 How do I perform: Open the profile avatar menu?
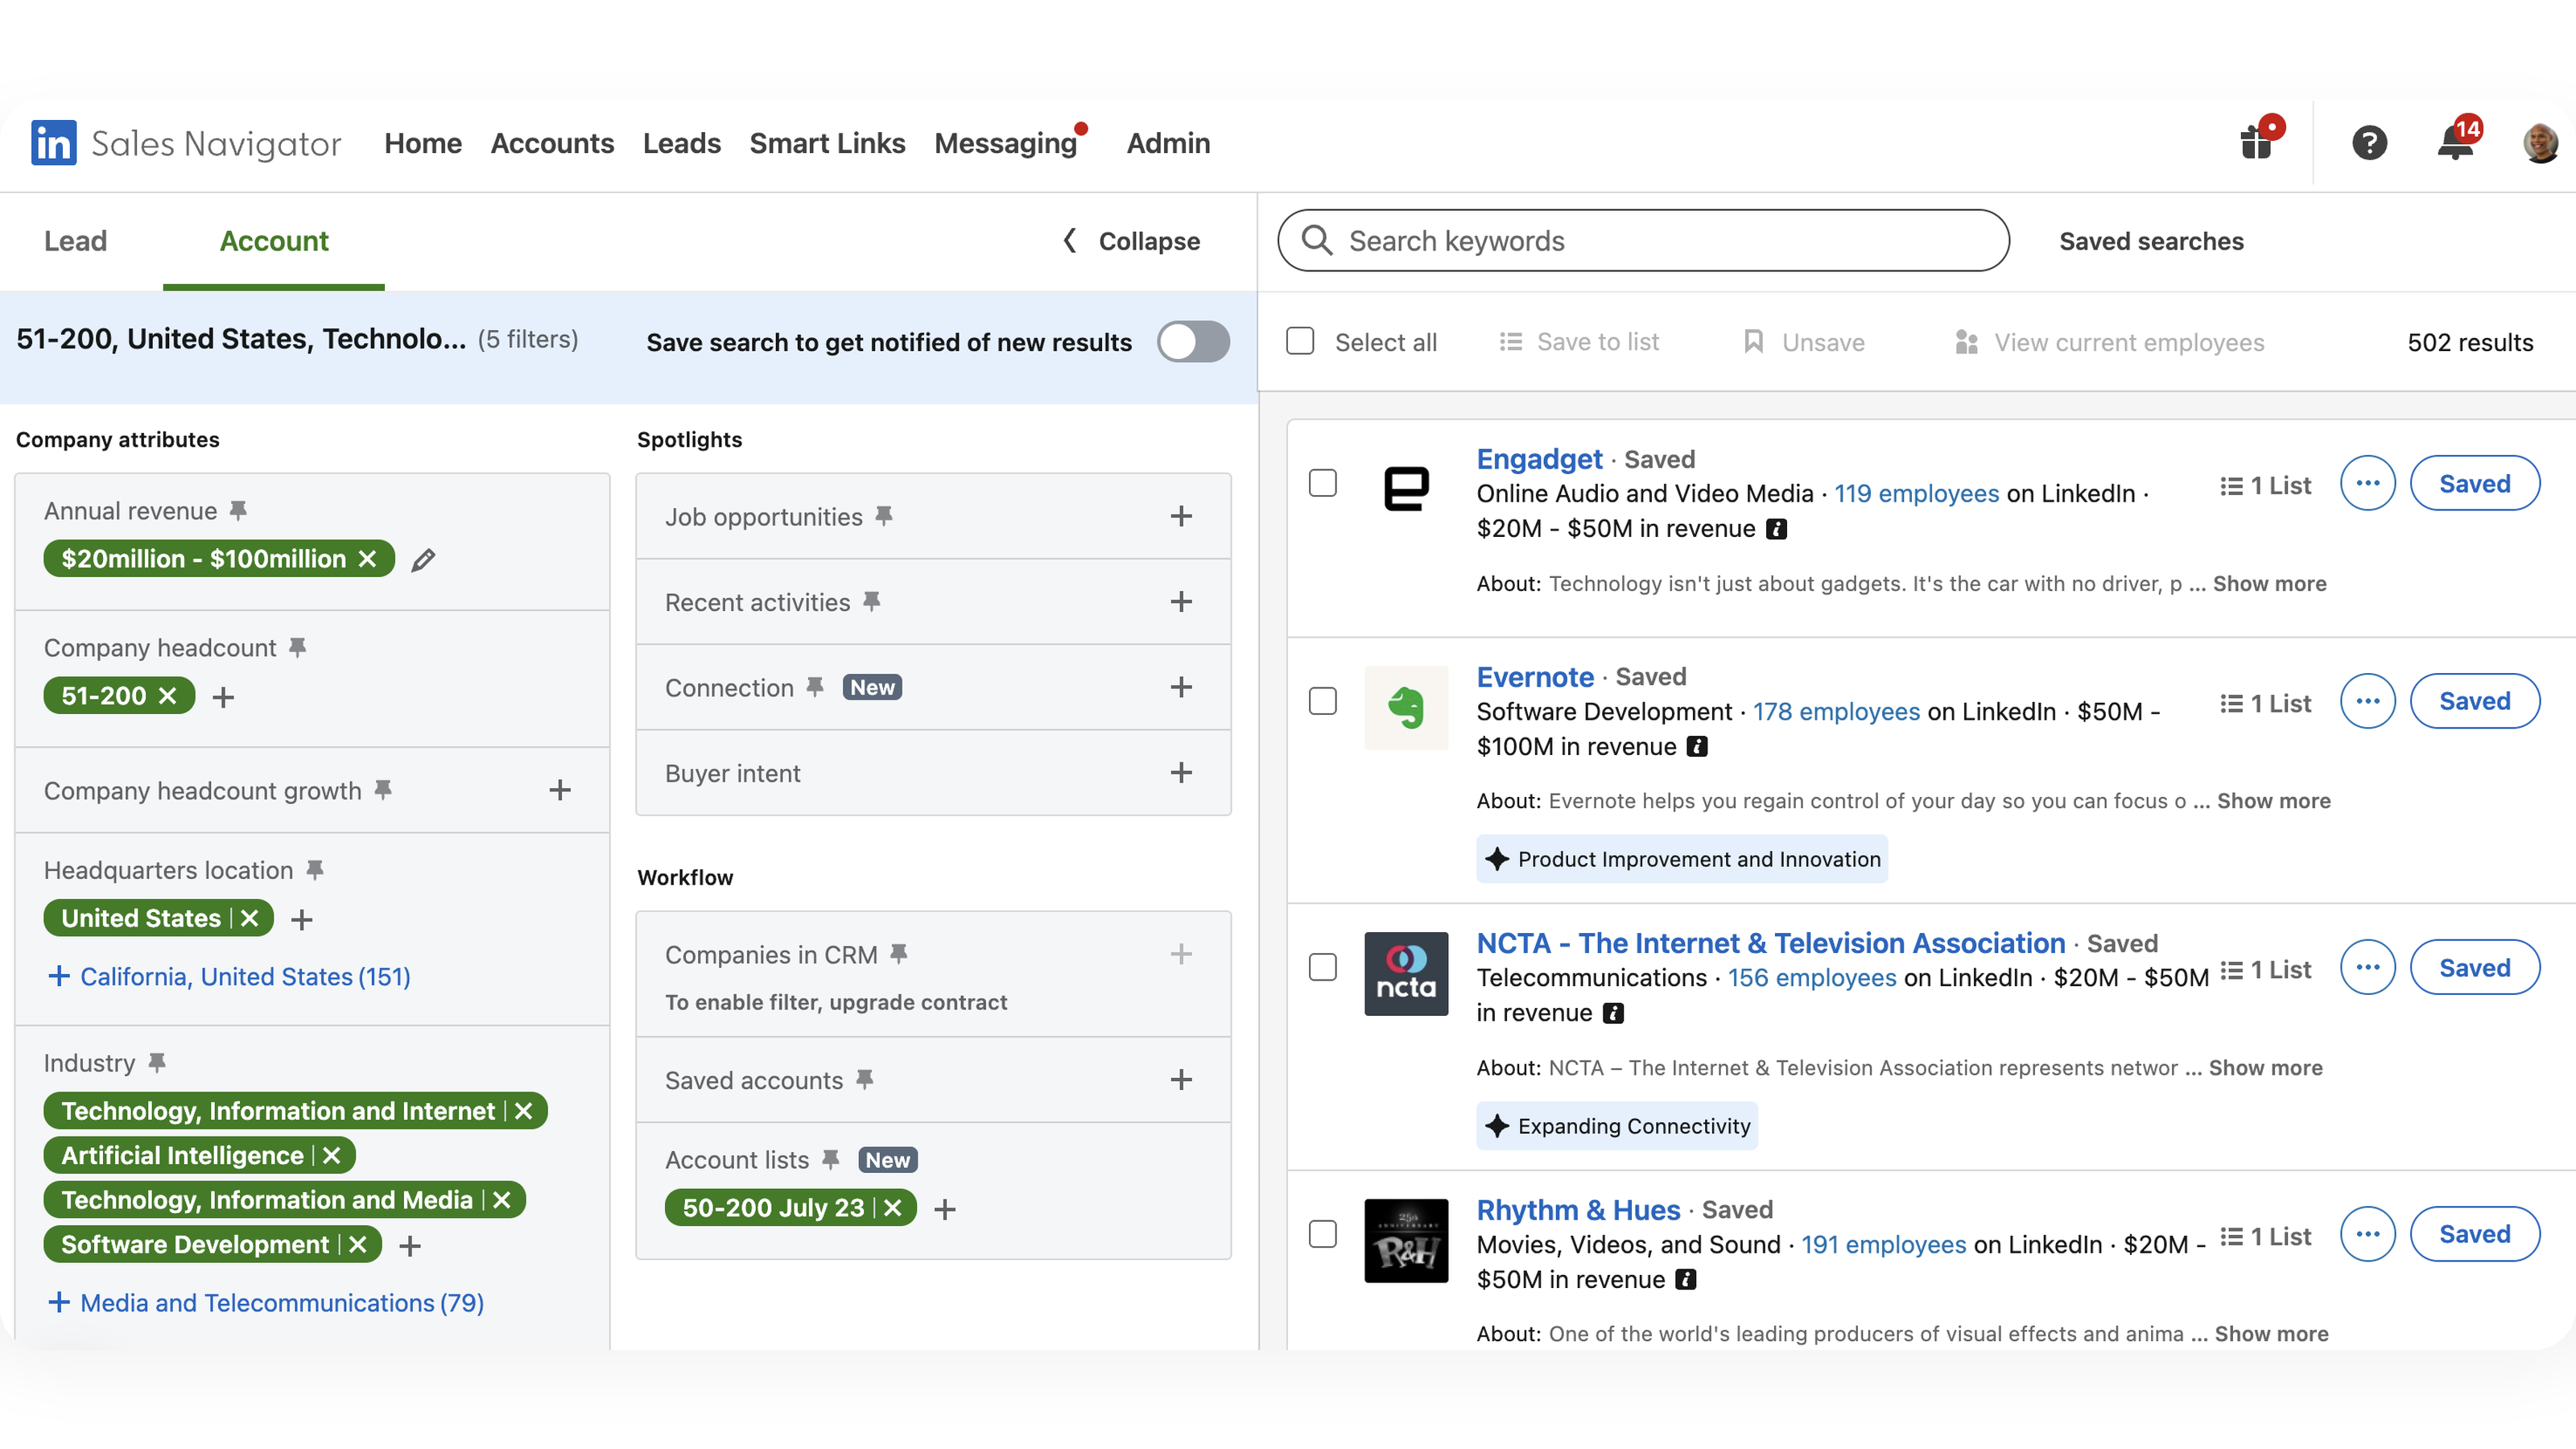tap(2541, 143)
